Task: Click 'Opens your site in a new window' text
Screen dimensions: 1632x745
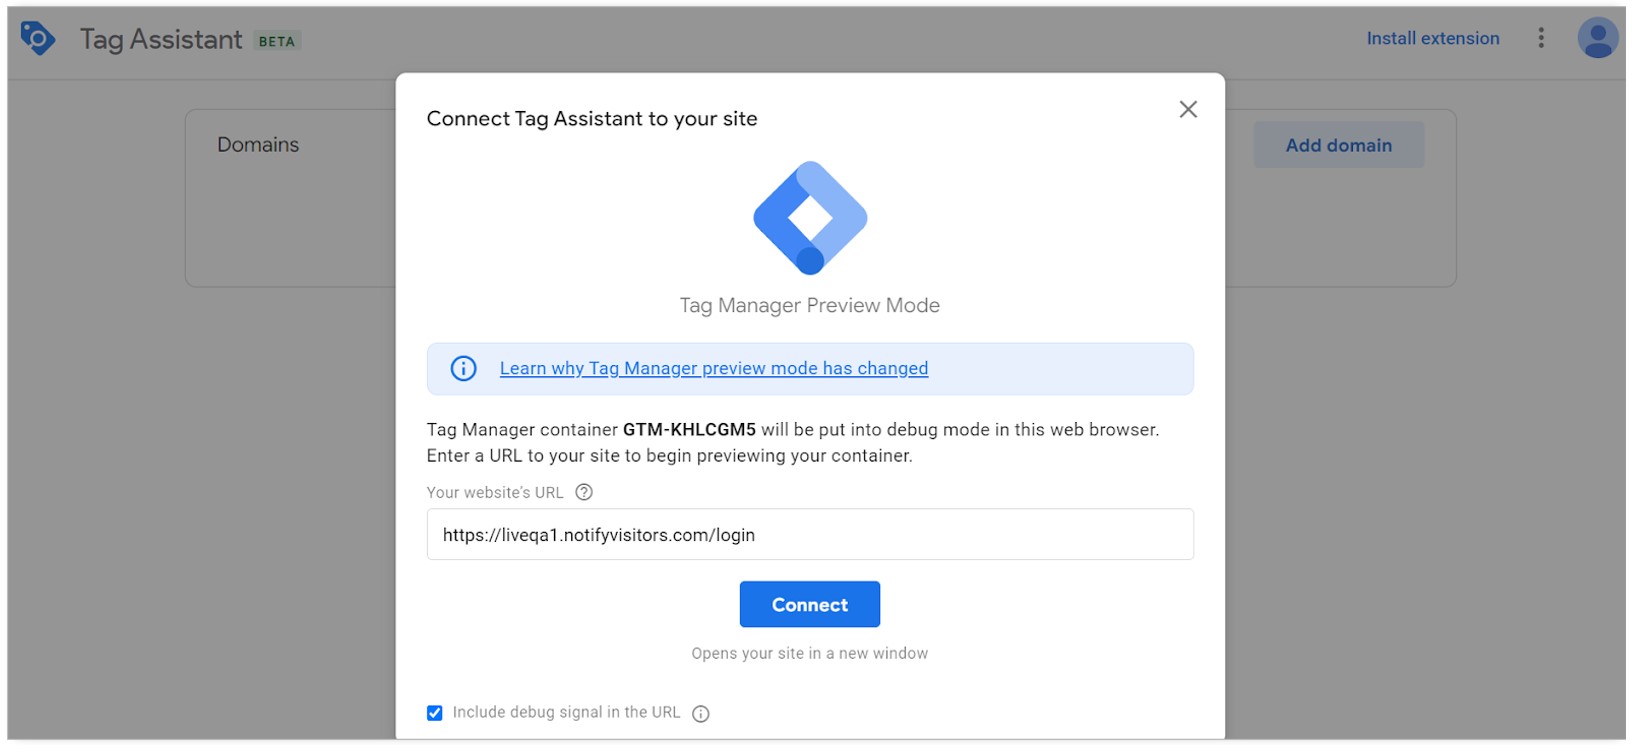Action: [x=810, y=653]
